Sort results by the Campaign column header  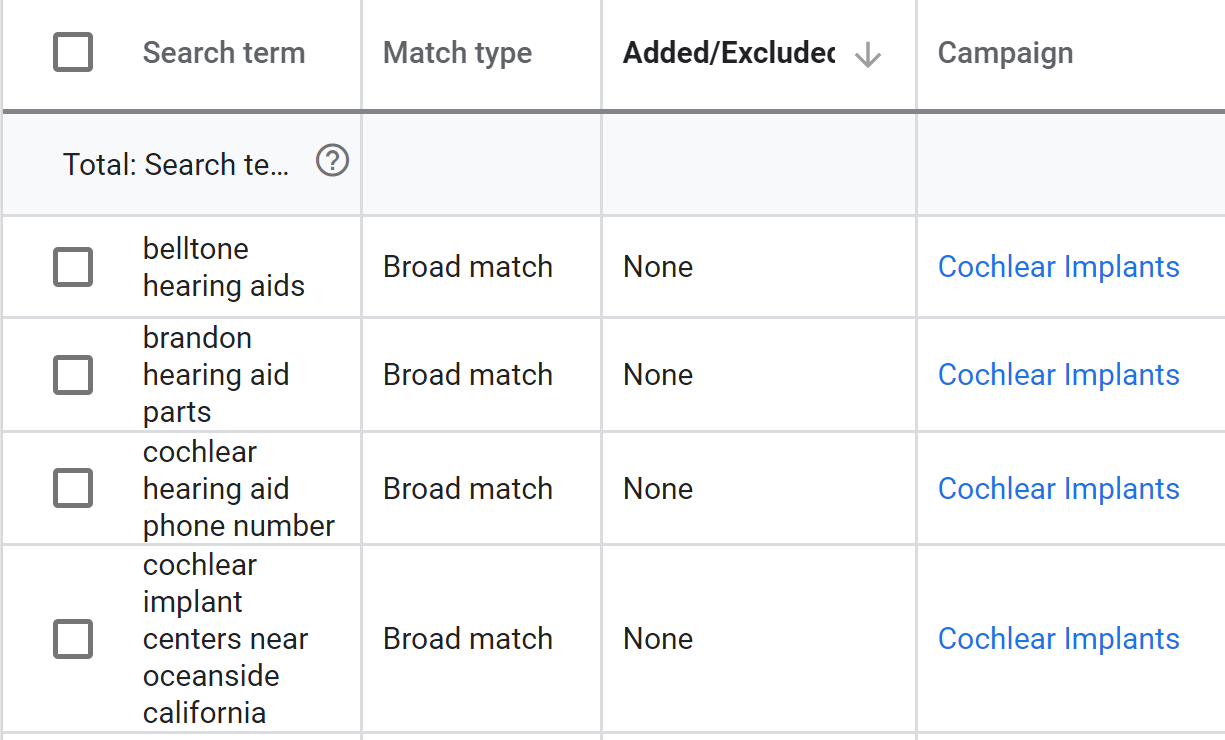(1005, 52)
